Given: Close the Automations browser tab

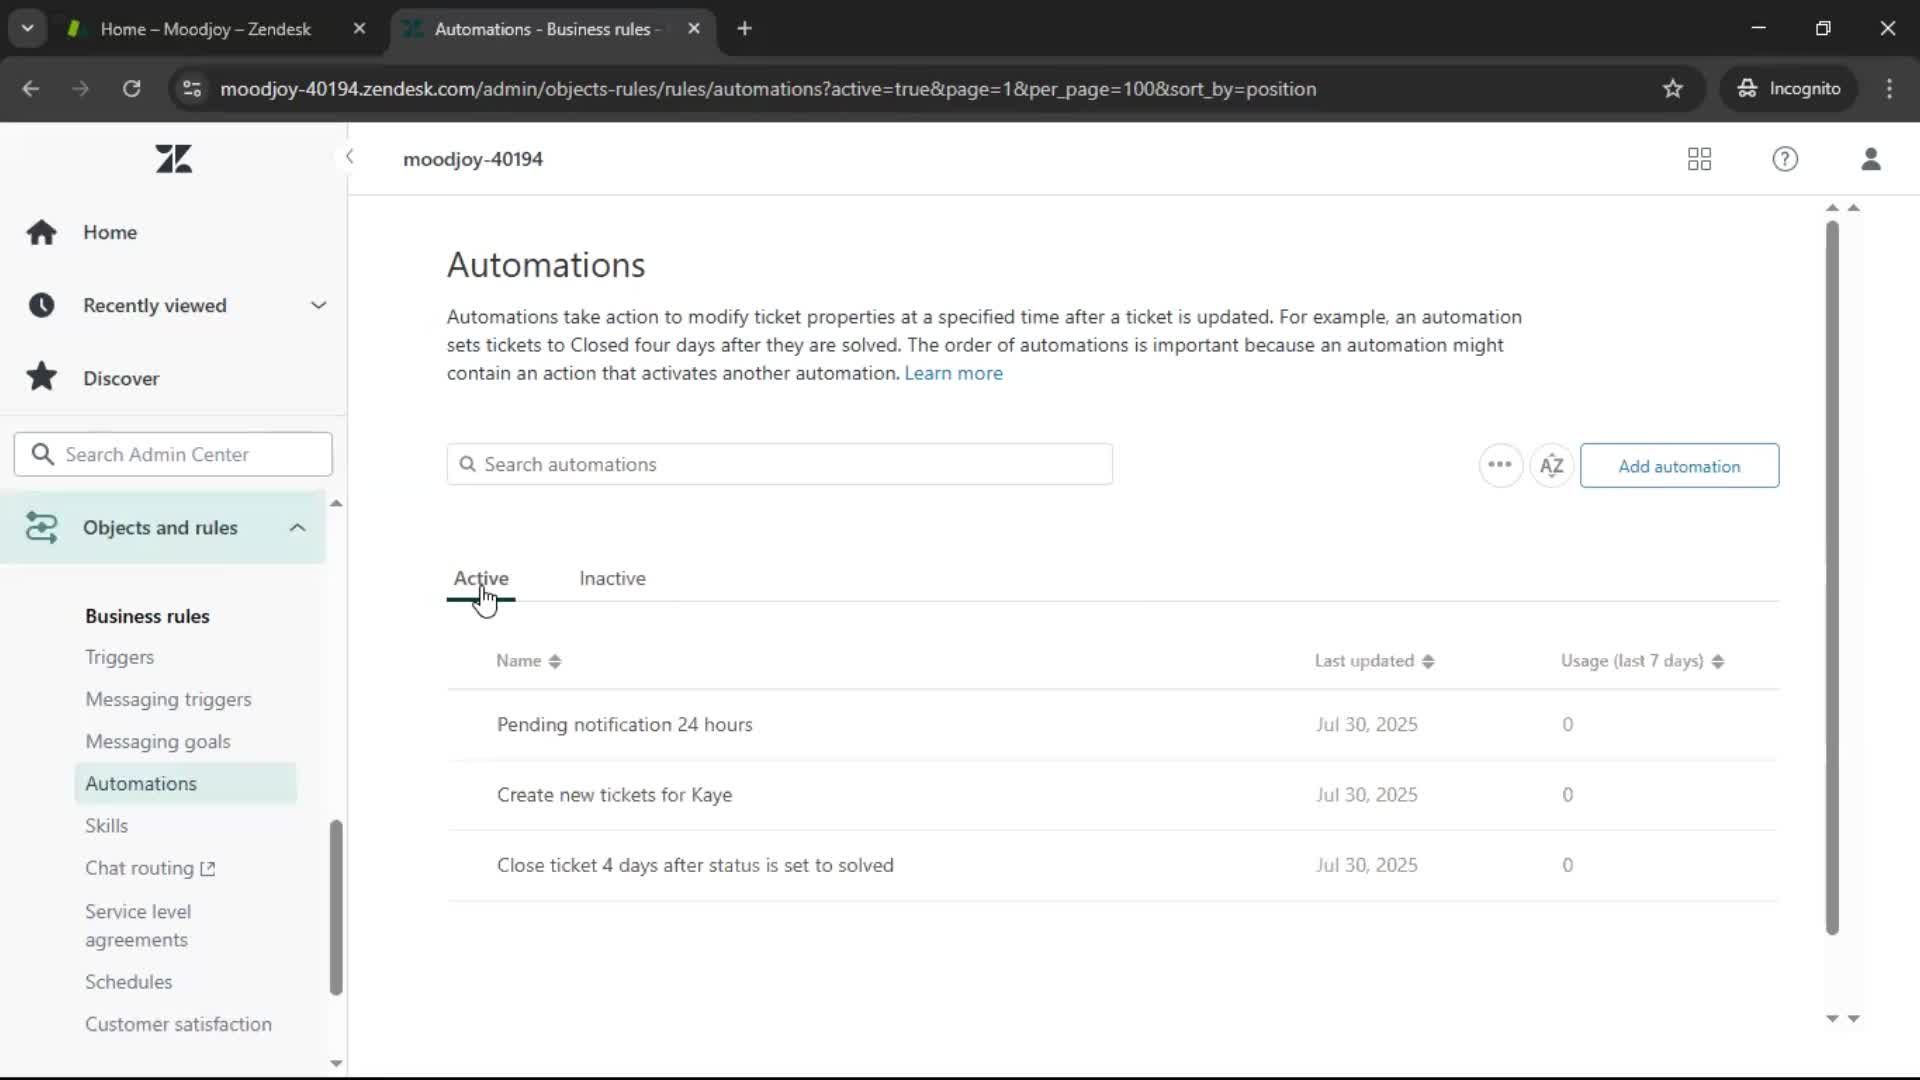Looking at the screenshot, I should click(x=694, y=29).
